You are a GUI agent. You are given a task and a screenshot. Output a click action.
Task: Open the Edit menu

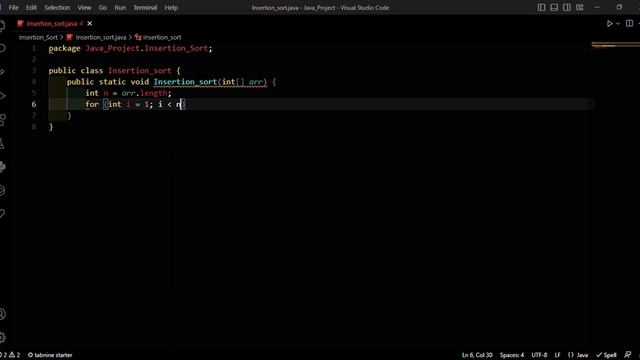[x=31, y=7]
